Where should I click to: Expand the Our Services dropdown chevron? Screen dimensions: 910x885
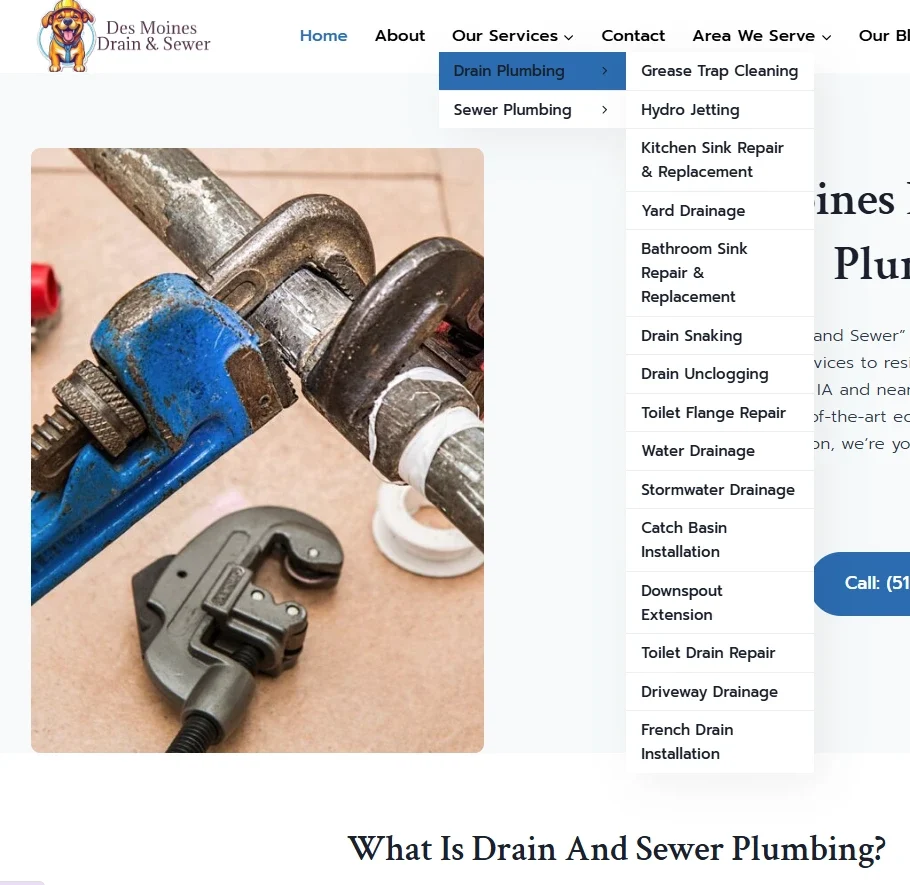[569, 37]
